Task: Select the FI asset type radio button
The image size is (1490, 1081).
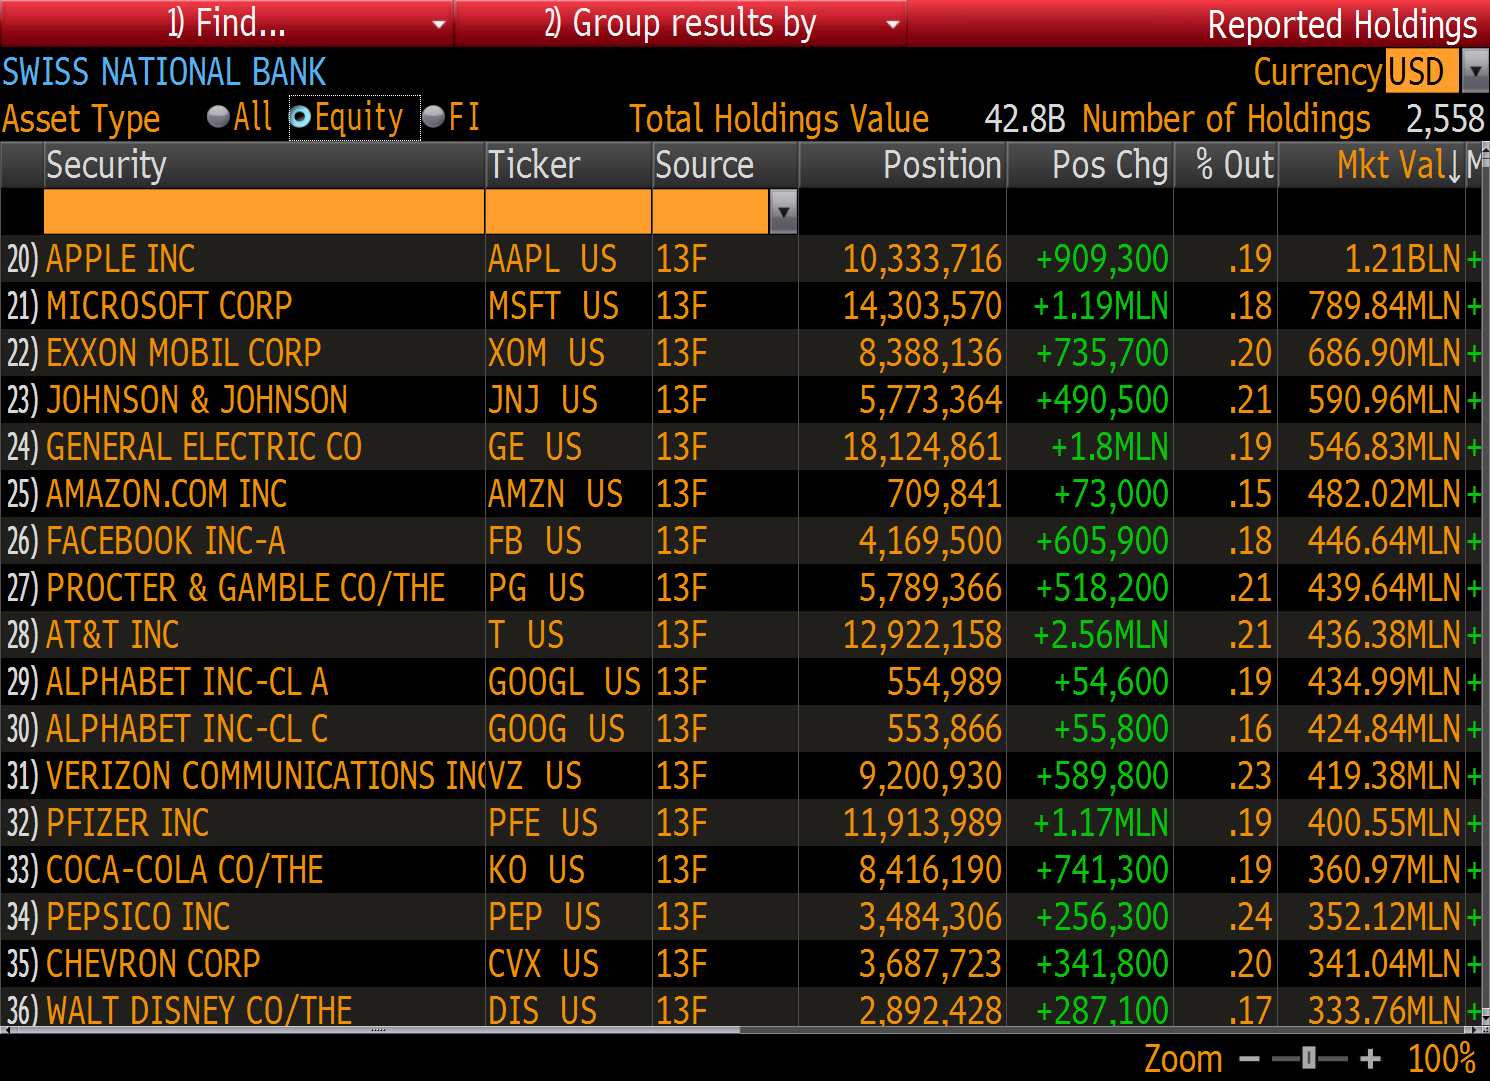Action: click(x=433, y=117)
